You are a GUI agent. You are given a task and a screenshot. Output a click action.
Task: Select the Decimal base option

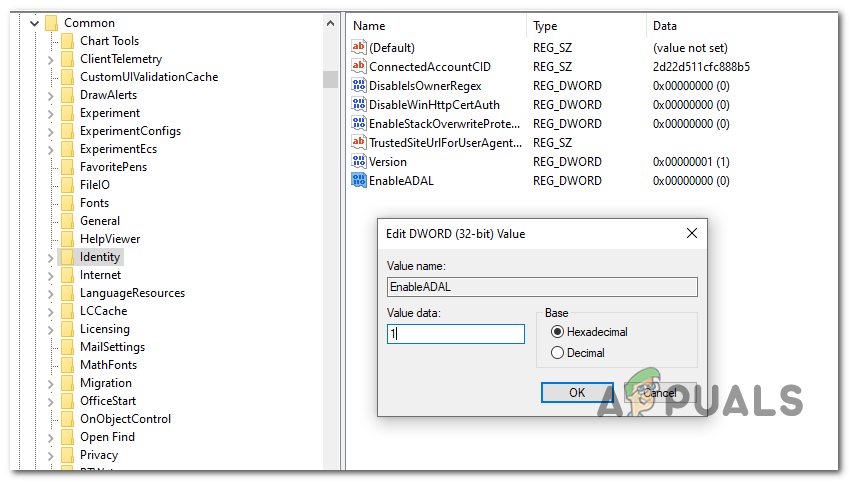(x=556, y=353)
